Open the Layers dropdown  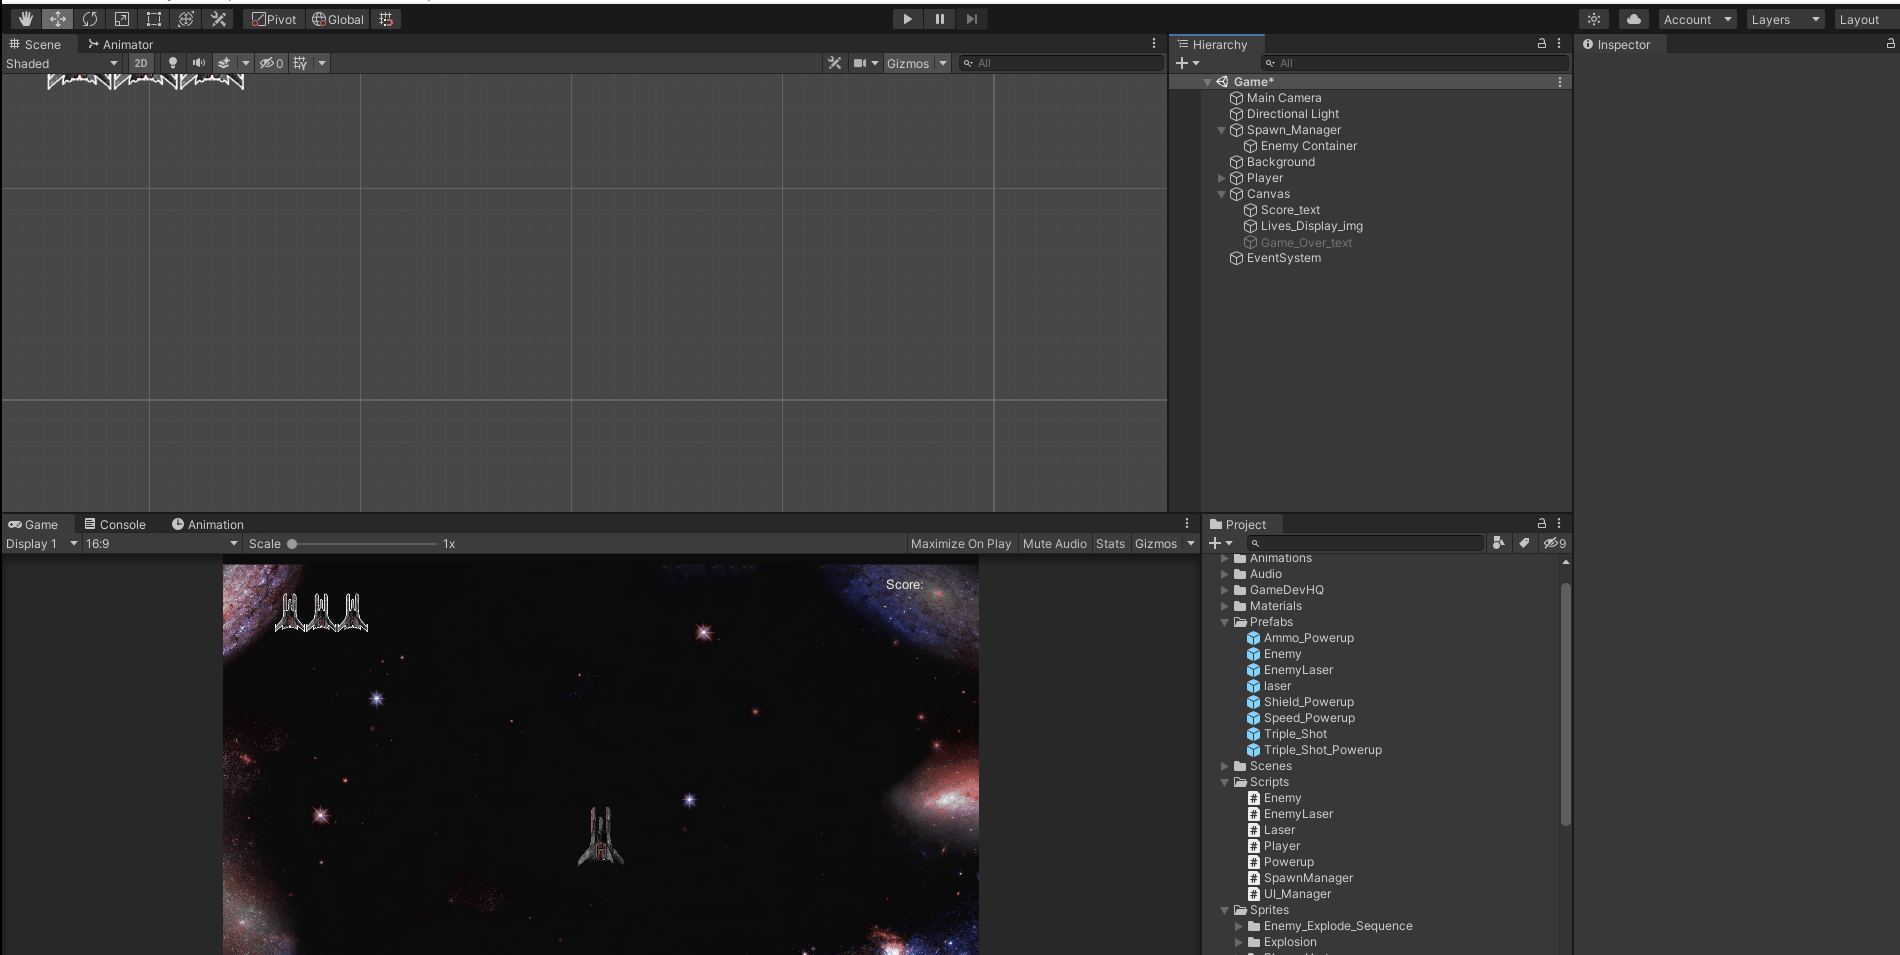click(x=1785, y=19)
